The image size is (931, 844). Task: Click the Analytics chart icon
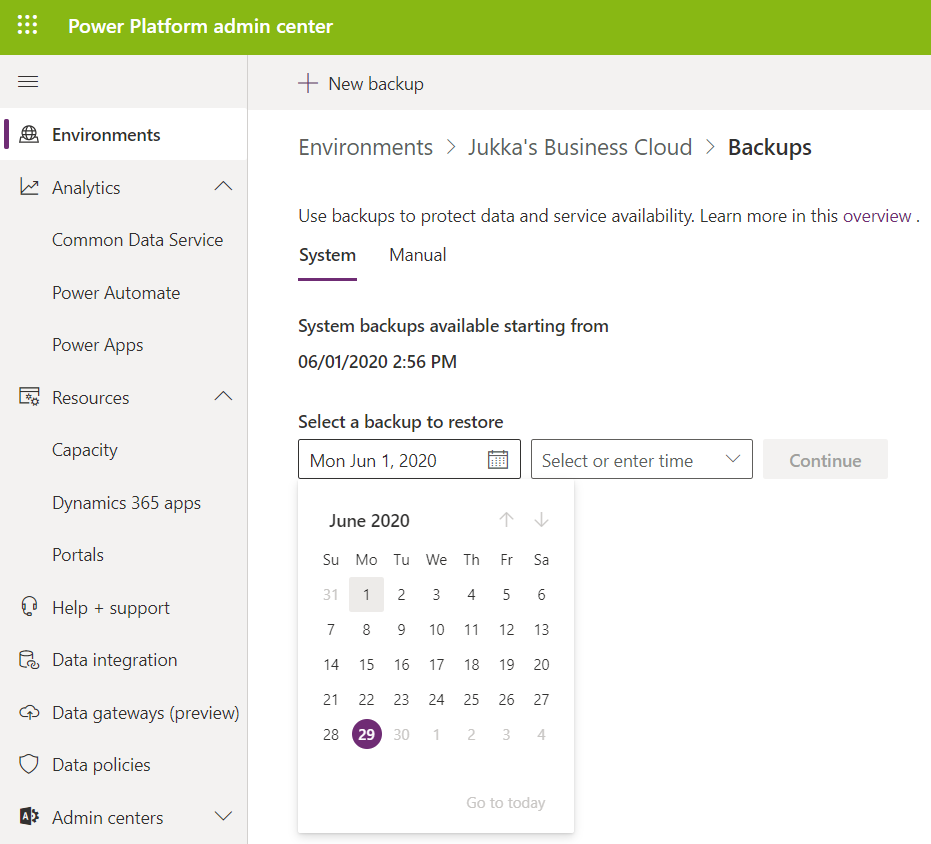[29, 187]
